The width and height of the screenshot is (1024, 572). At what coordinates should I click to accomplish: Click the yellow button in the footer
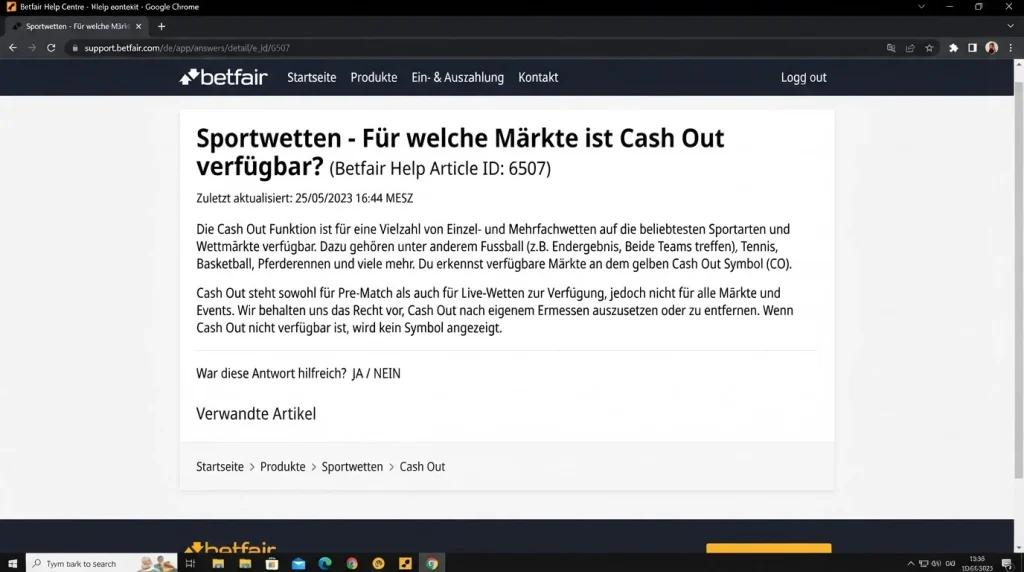tap(769, 548)
